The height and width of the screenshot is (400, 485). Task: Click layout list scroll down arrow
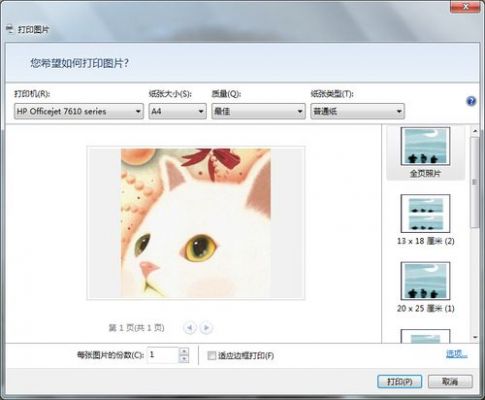[475, 338]
